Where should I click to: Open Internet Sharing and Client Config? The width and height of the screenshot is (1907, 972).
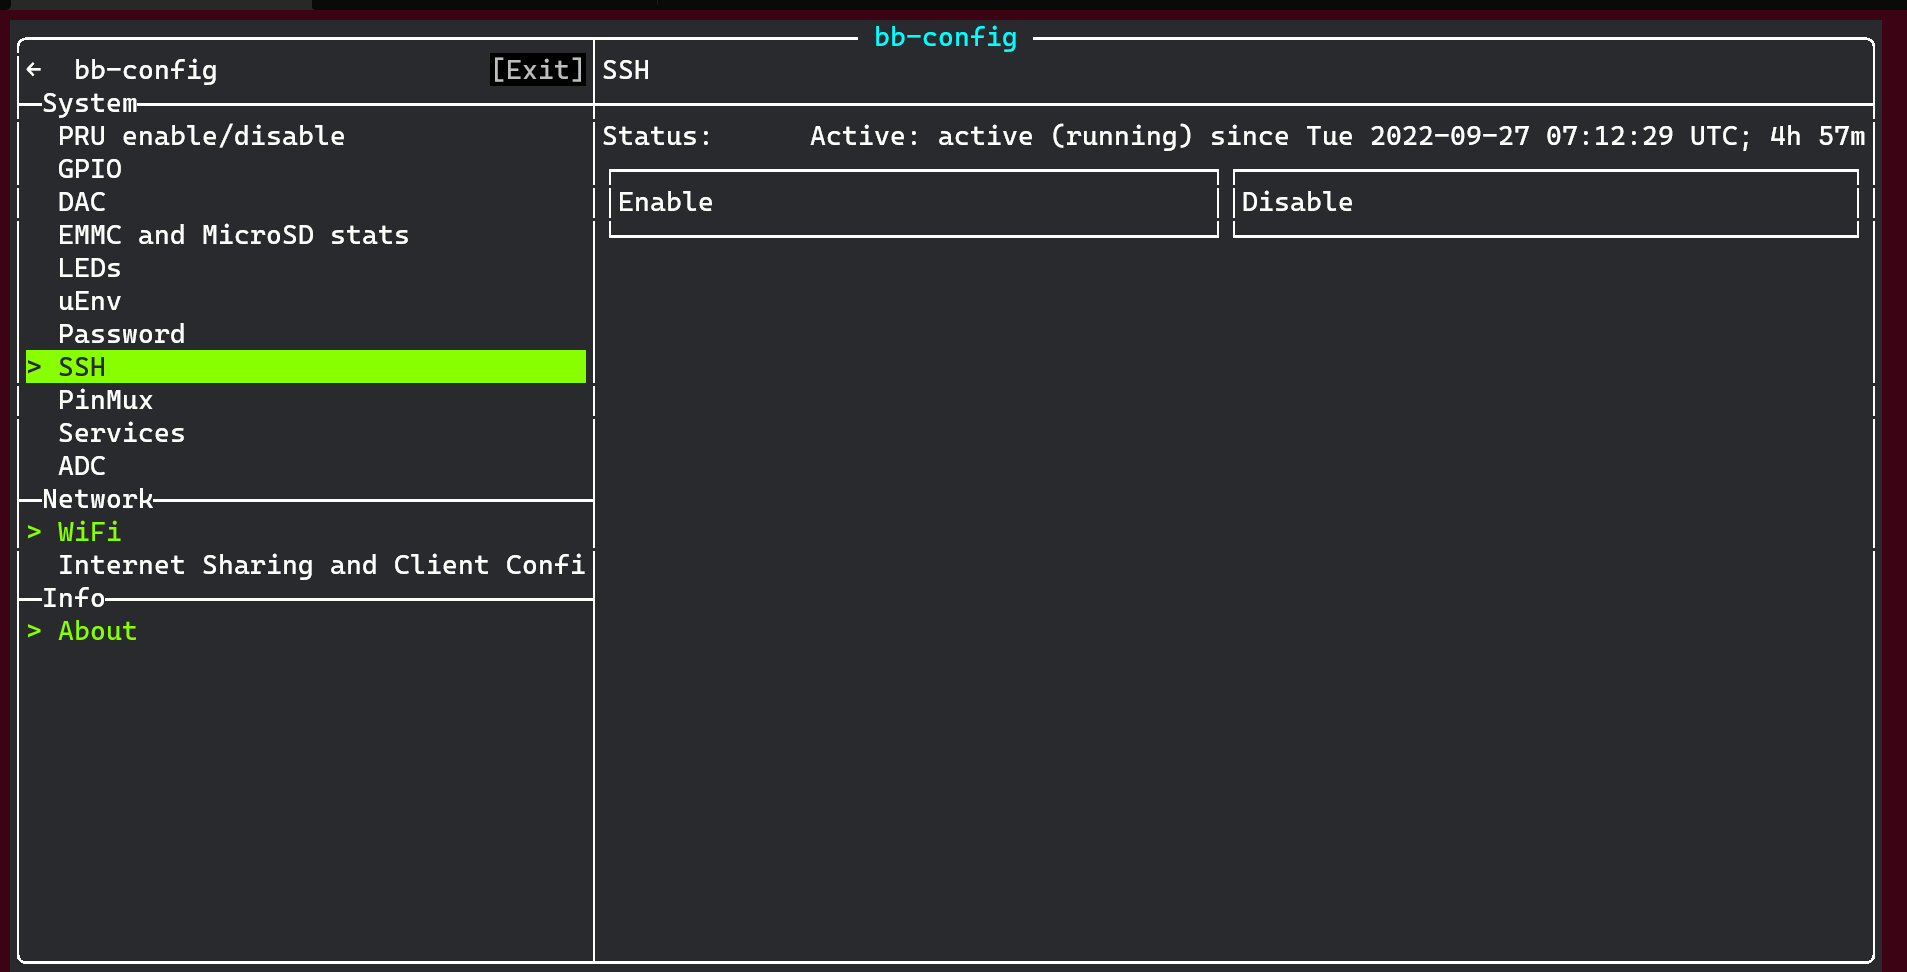click(x=321, y=565)
